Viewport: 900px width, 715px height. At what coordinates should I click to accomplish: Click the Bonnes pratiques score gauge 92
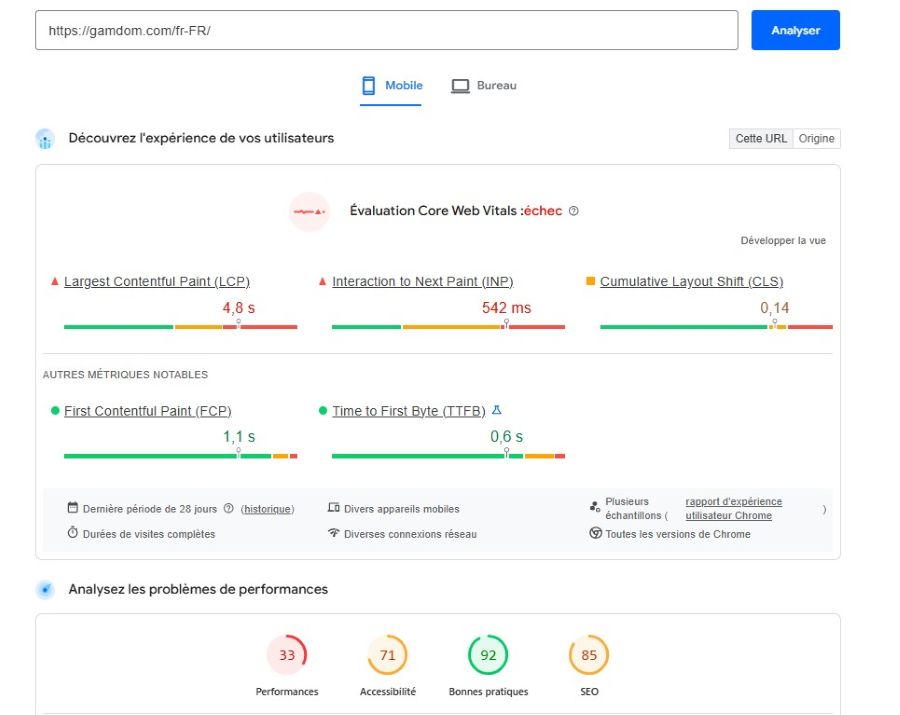[x=488, y=655]
